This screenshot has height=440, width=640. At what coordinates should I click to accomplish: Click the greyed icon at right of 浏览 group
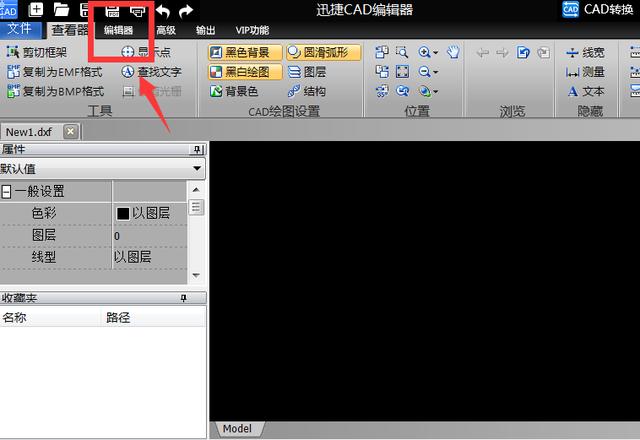tap(543, 53)
